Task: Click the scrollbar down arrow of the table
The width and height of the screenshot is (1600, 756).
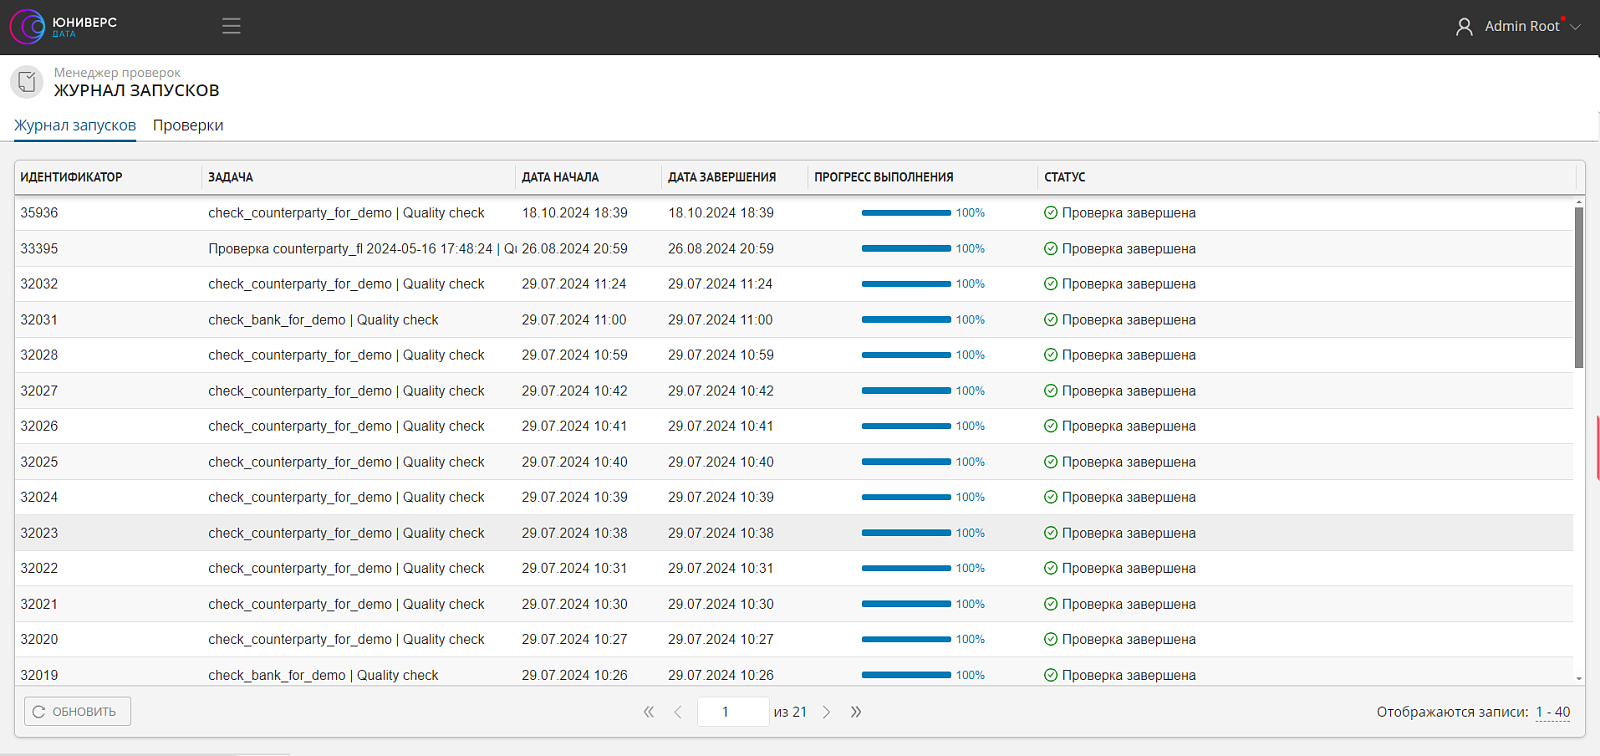Action: [x=1579, y=678]
